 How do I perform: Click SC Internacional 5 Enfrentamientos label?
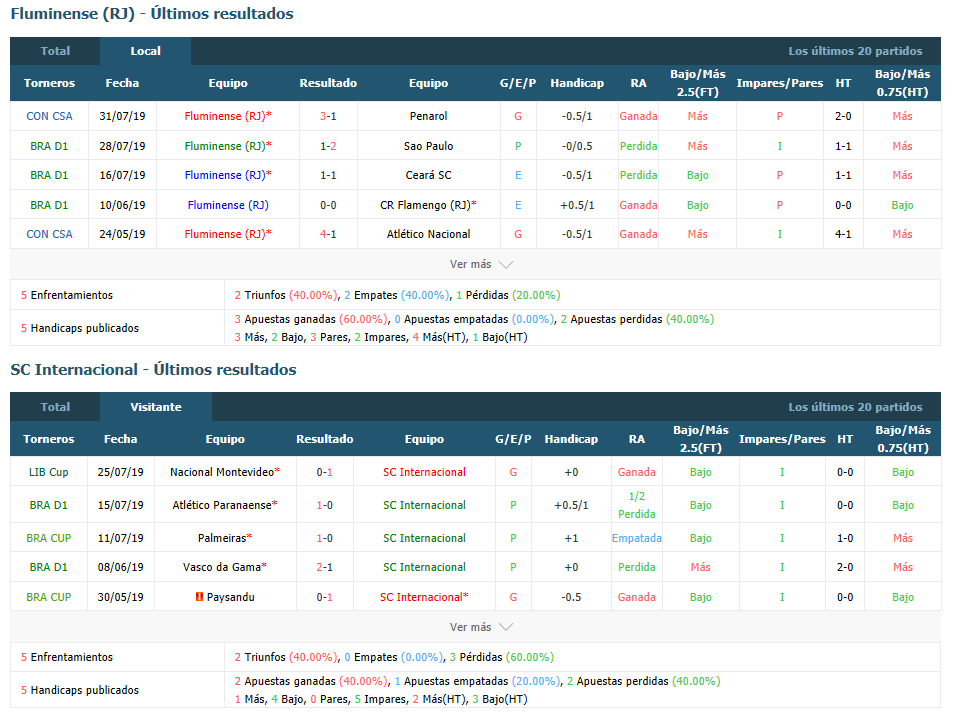pos(67,657)
